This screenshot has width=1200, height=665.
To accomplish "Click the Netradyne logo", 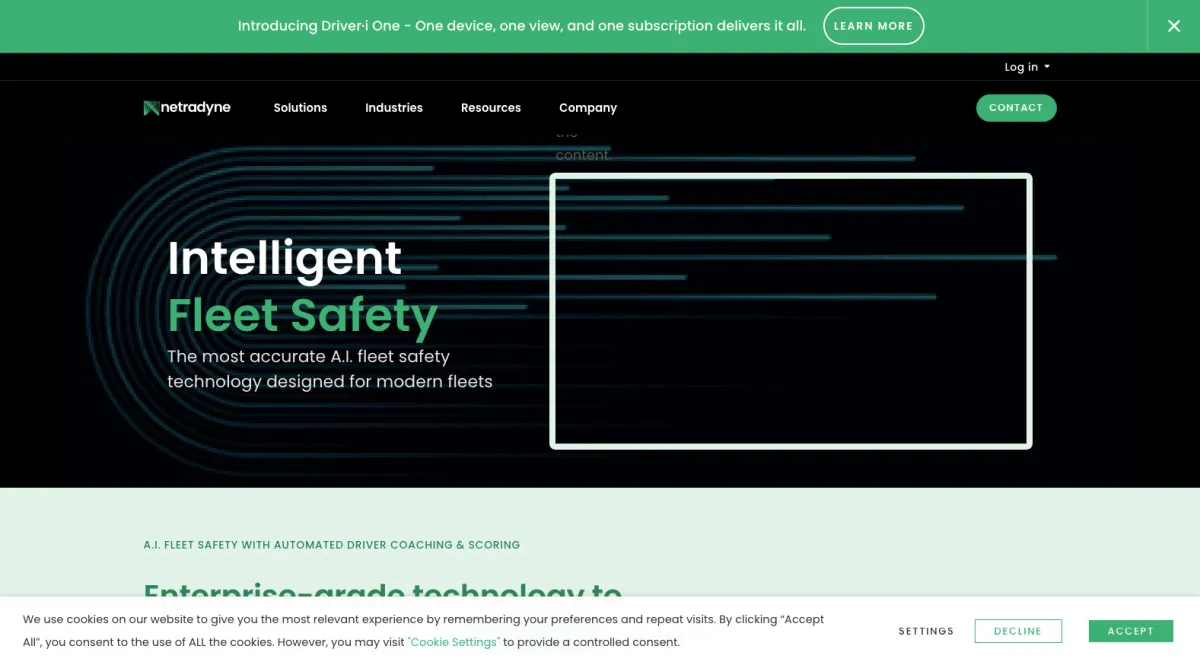I will (x=187, y=108).
